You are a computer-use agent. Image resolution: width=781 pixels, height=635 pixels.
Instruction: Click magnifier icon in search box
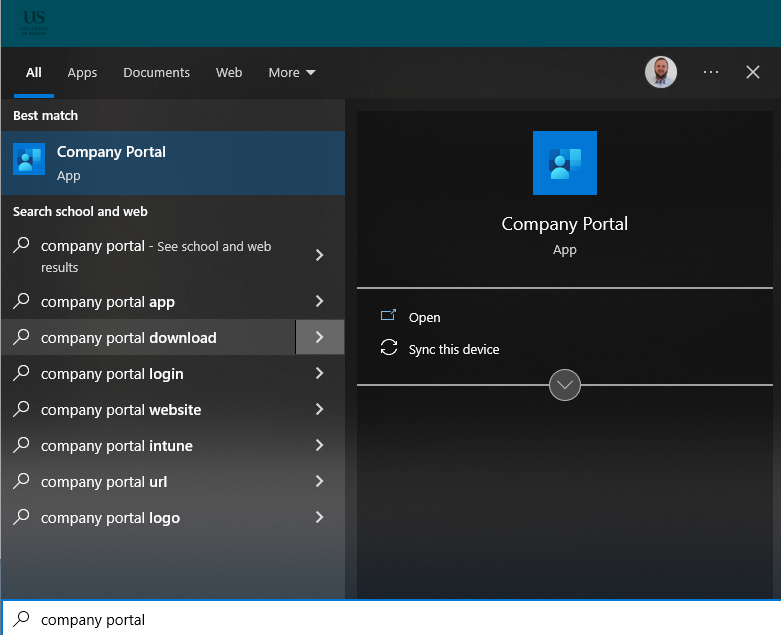click(x=21, y=619)
